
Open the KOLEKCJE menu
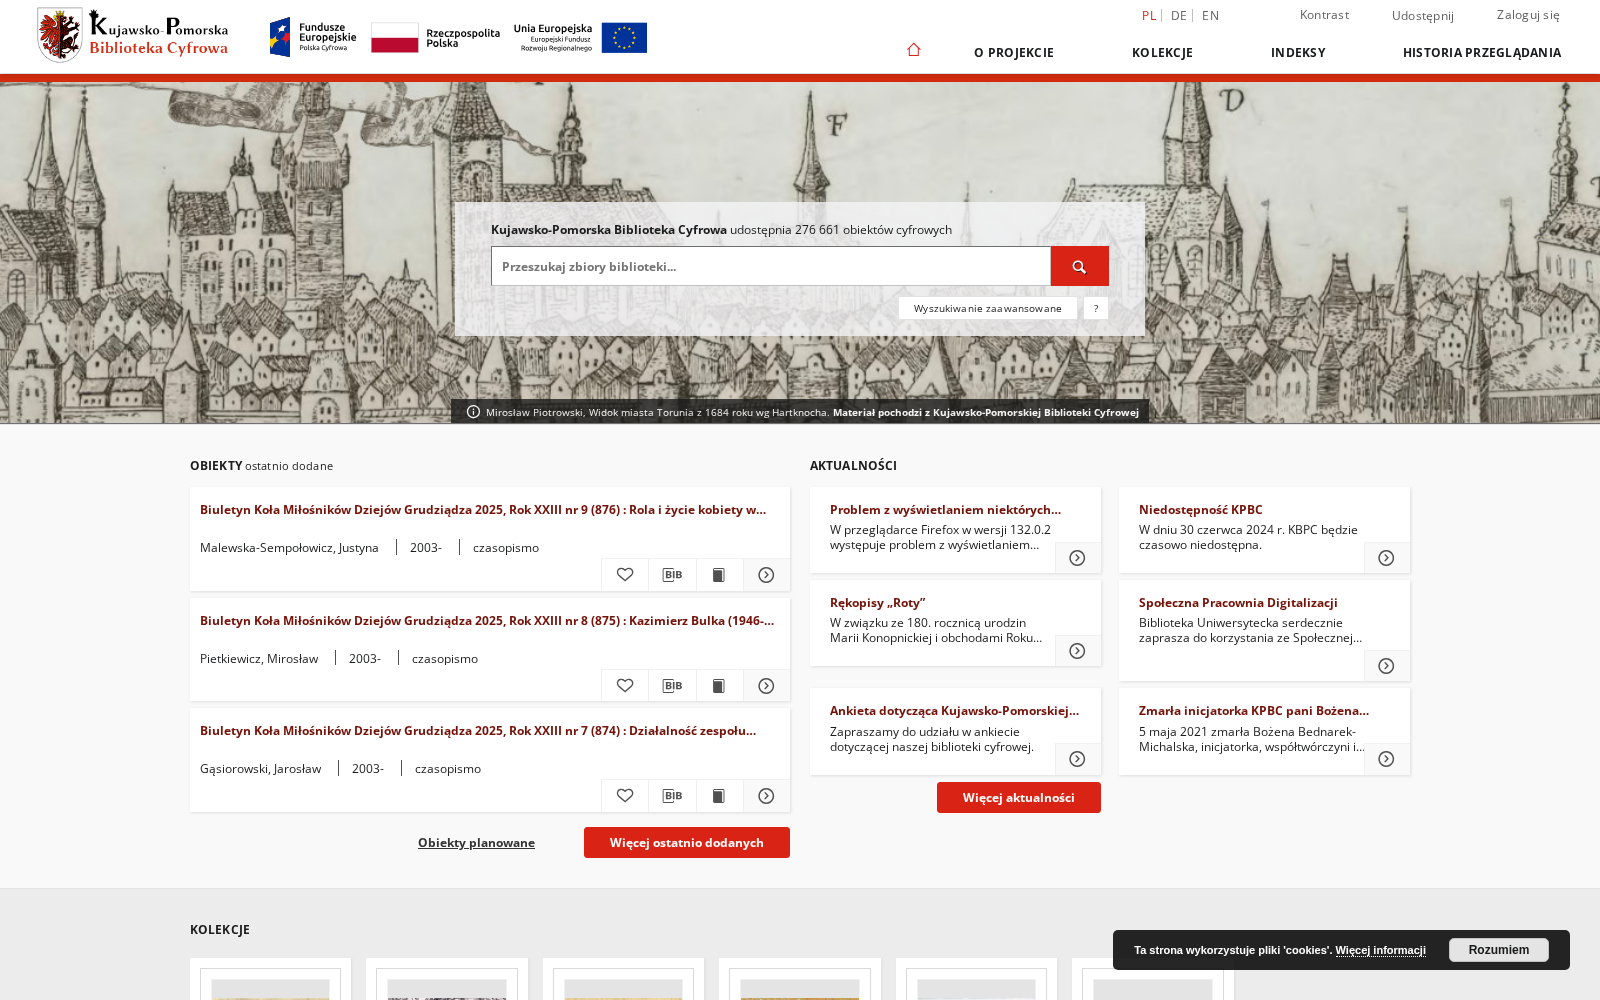tap(1162, 53)
